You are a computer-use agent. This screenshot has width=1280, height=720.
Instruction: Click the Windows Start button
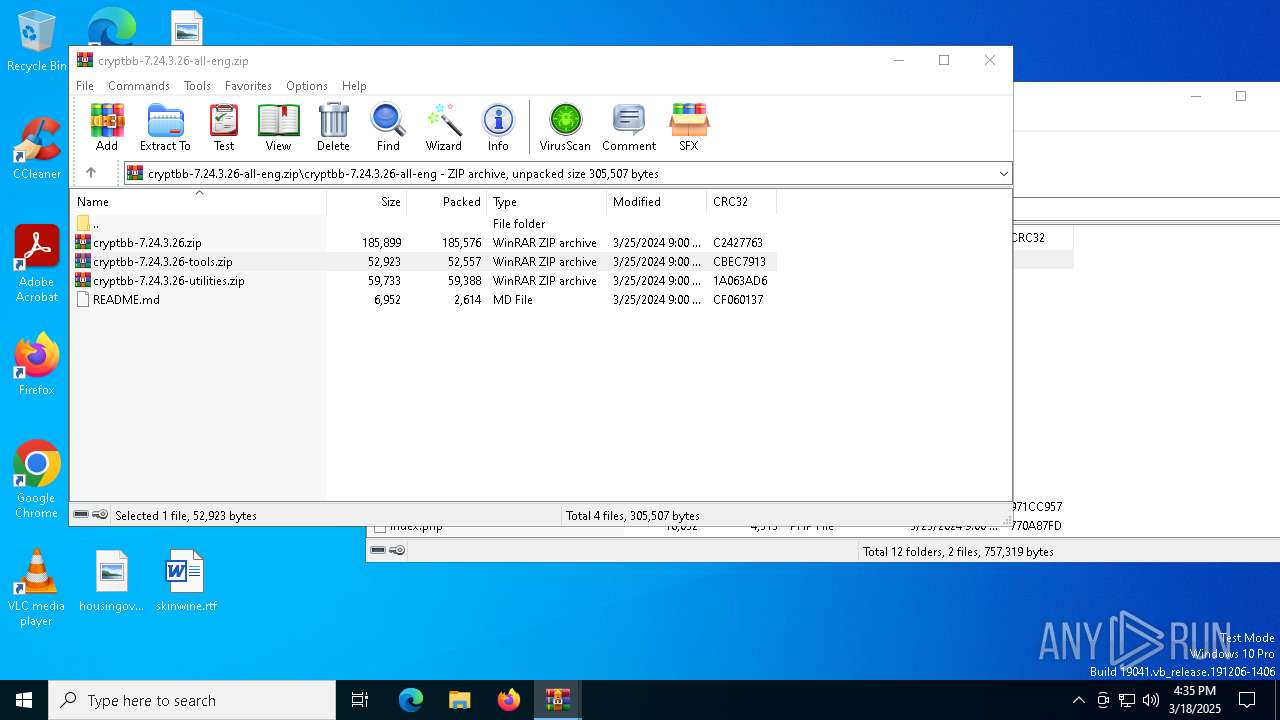click(24, 700)
